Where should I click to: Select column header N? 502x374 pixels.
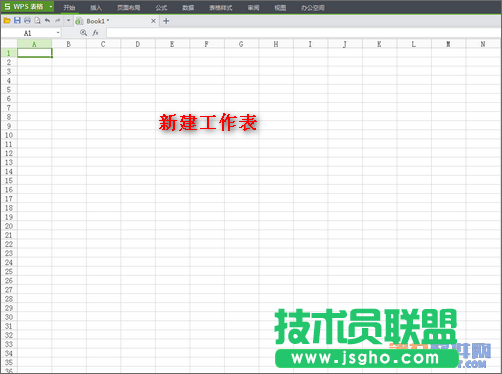(x=483, y=44)
